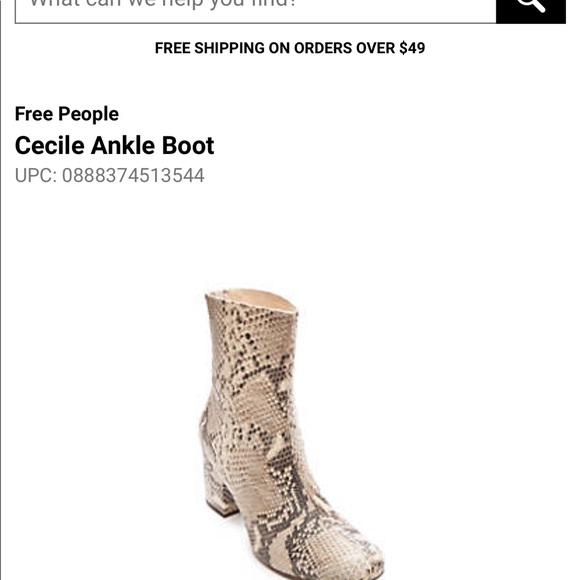Click the placeholder text inside the search box
Screen dimensions: 580x580
[163, 4]
